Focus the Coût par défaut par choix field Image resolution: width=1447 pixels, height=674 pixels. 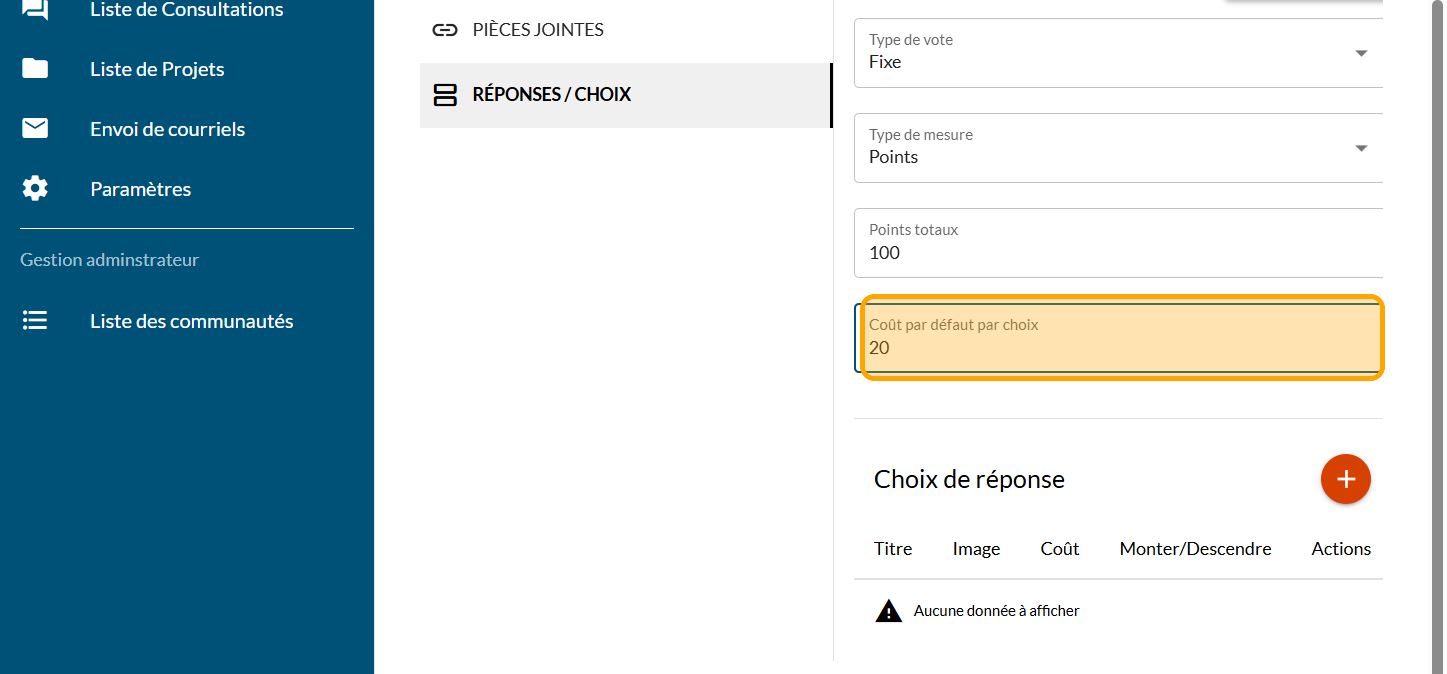1118,348
